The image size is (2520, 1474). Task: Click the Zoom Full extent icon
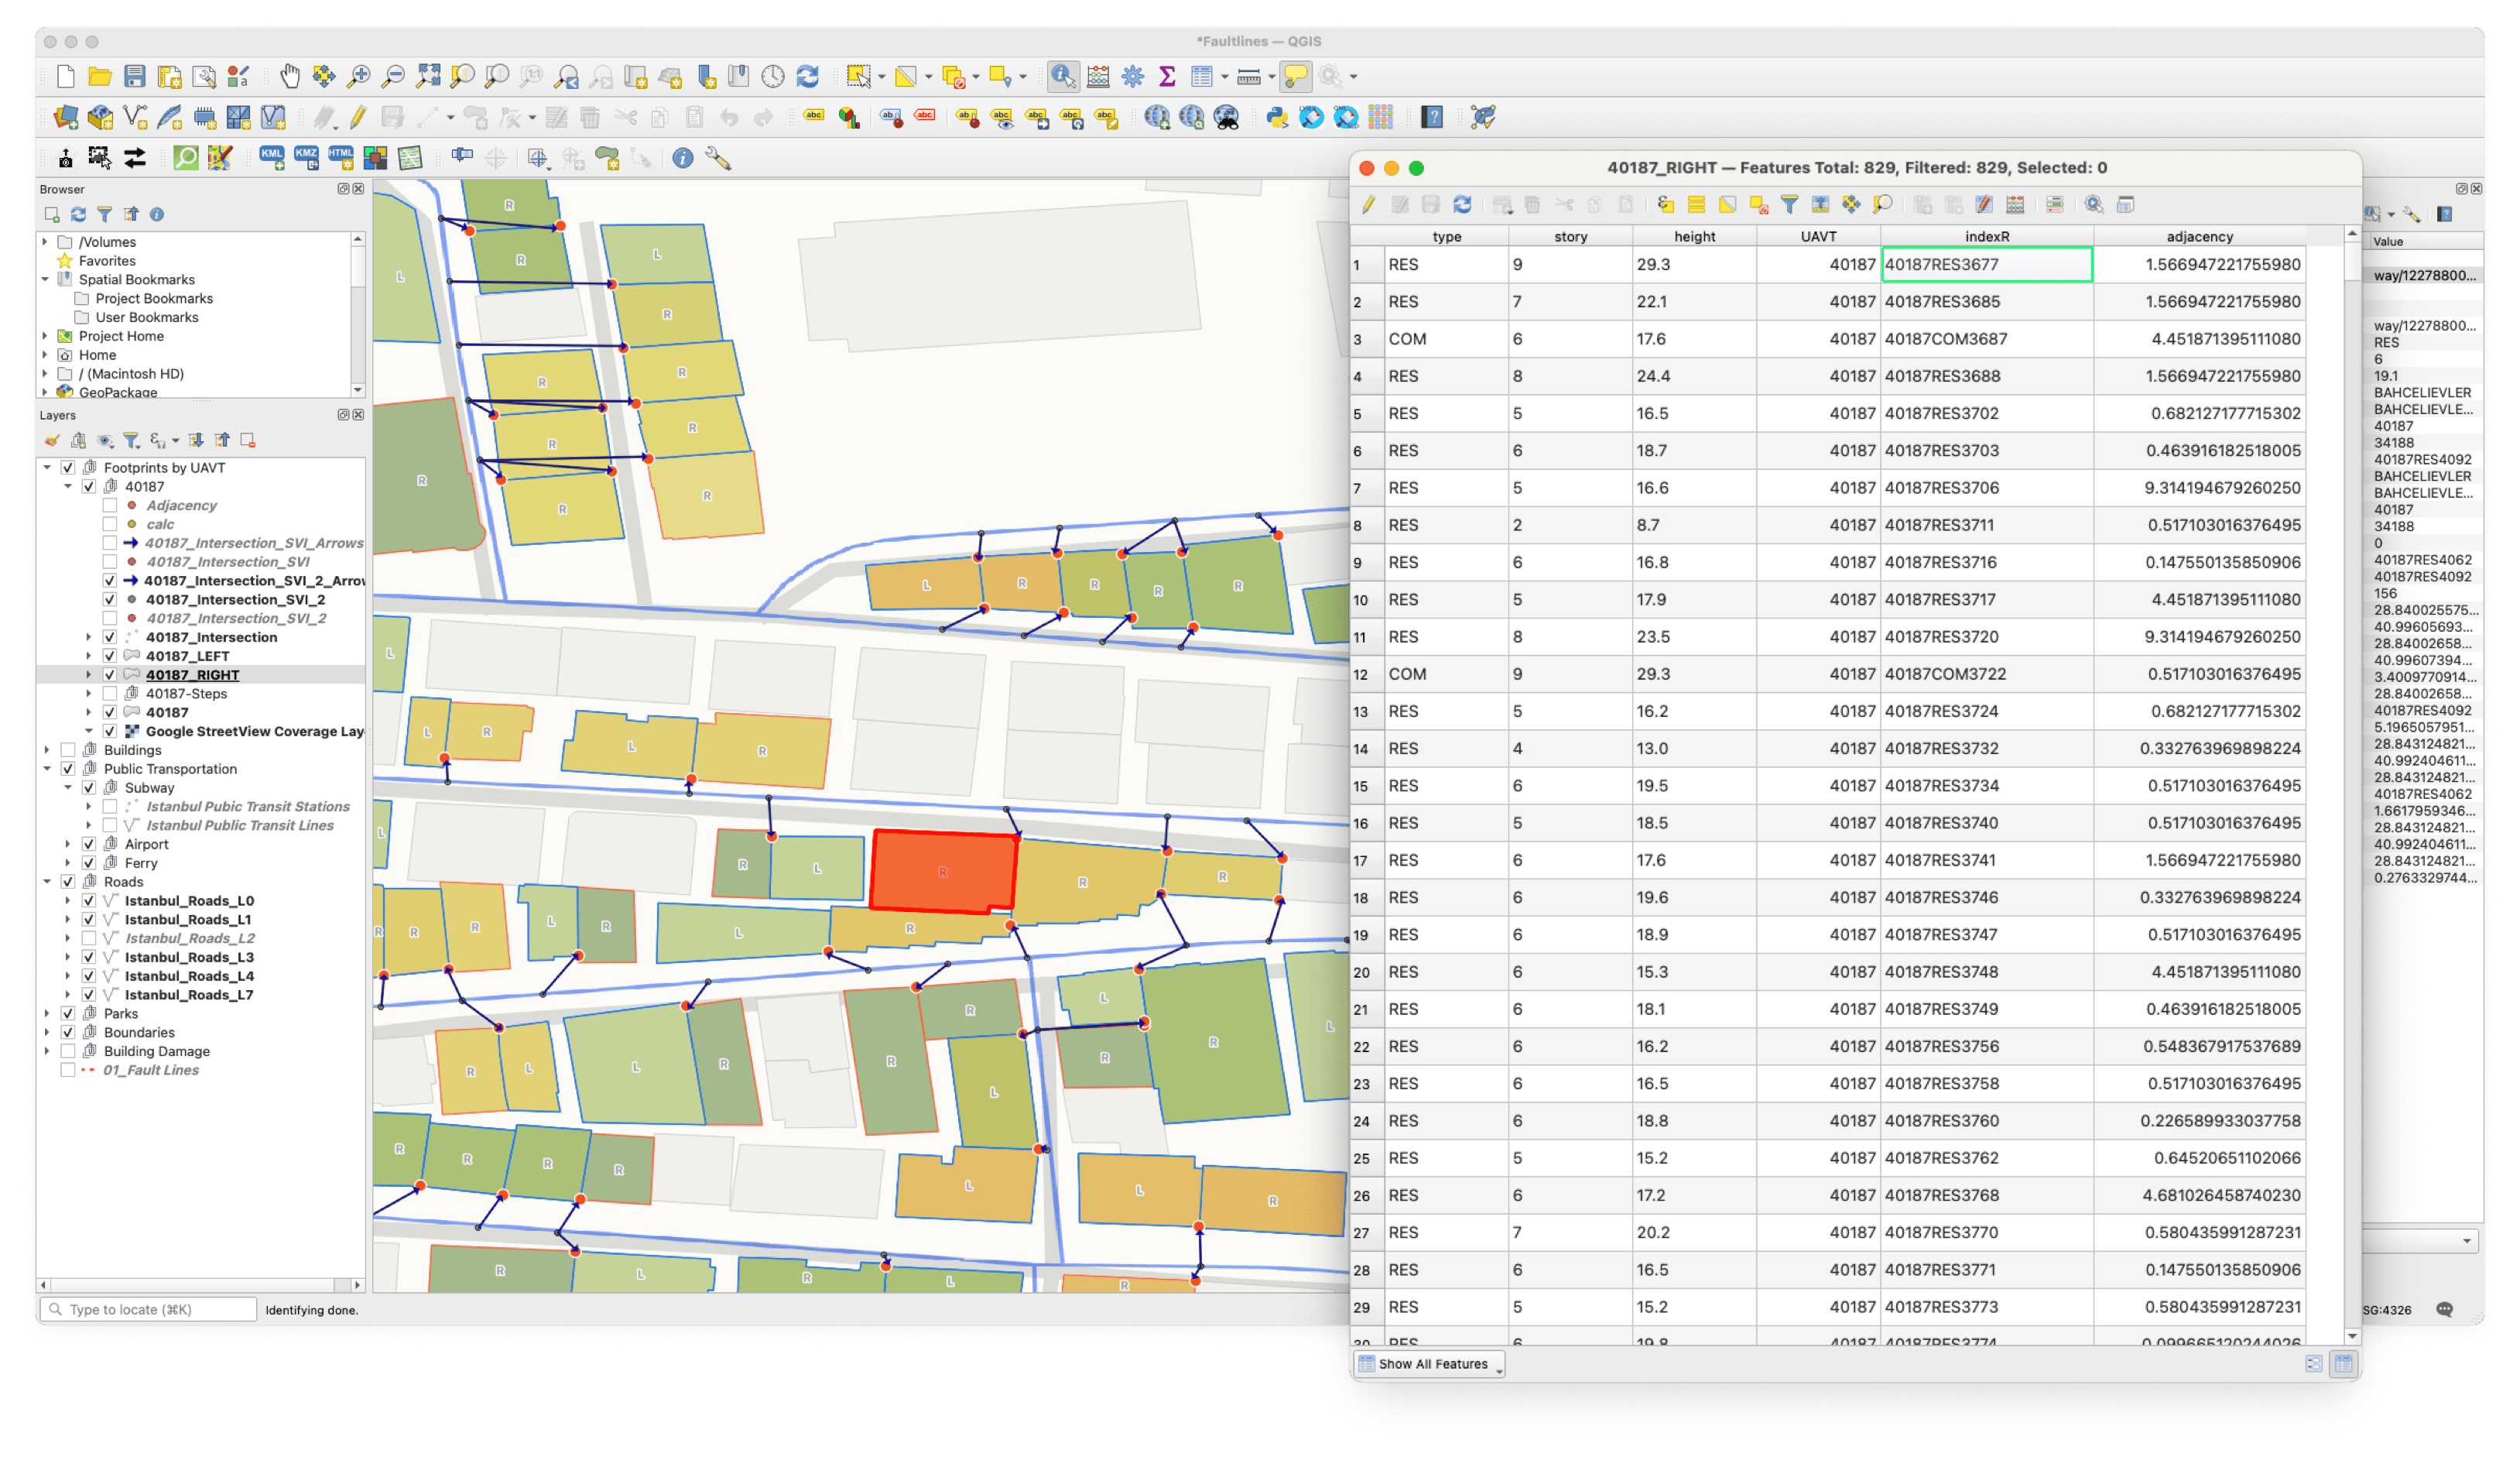tap(428, 76)
